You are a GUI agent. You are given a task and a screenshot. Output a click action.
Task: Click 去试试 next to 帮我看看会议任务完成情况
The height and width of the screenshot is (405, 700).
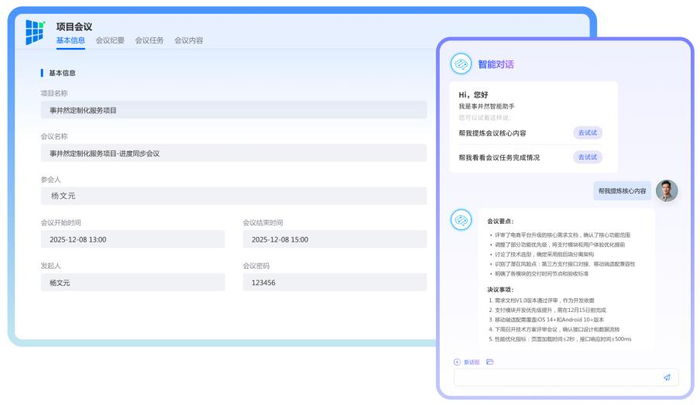point(588,157)
